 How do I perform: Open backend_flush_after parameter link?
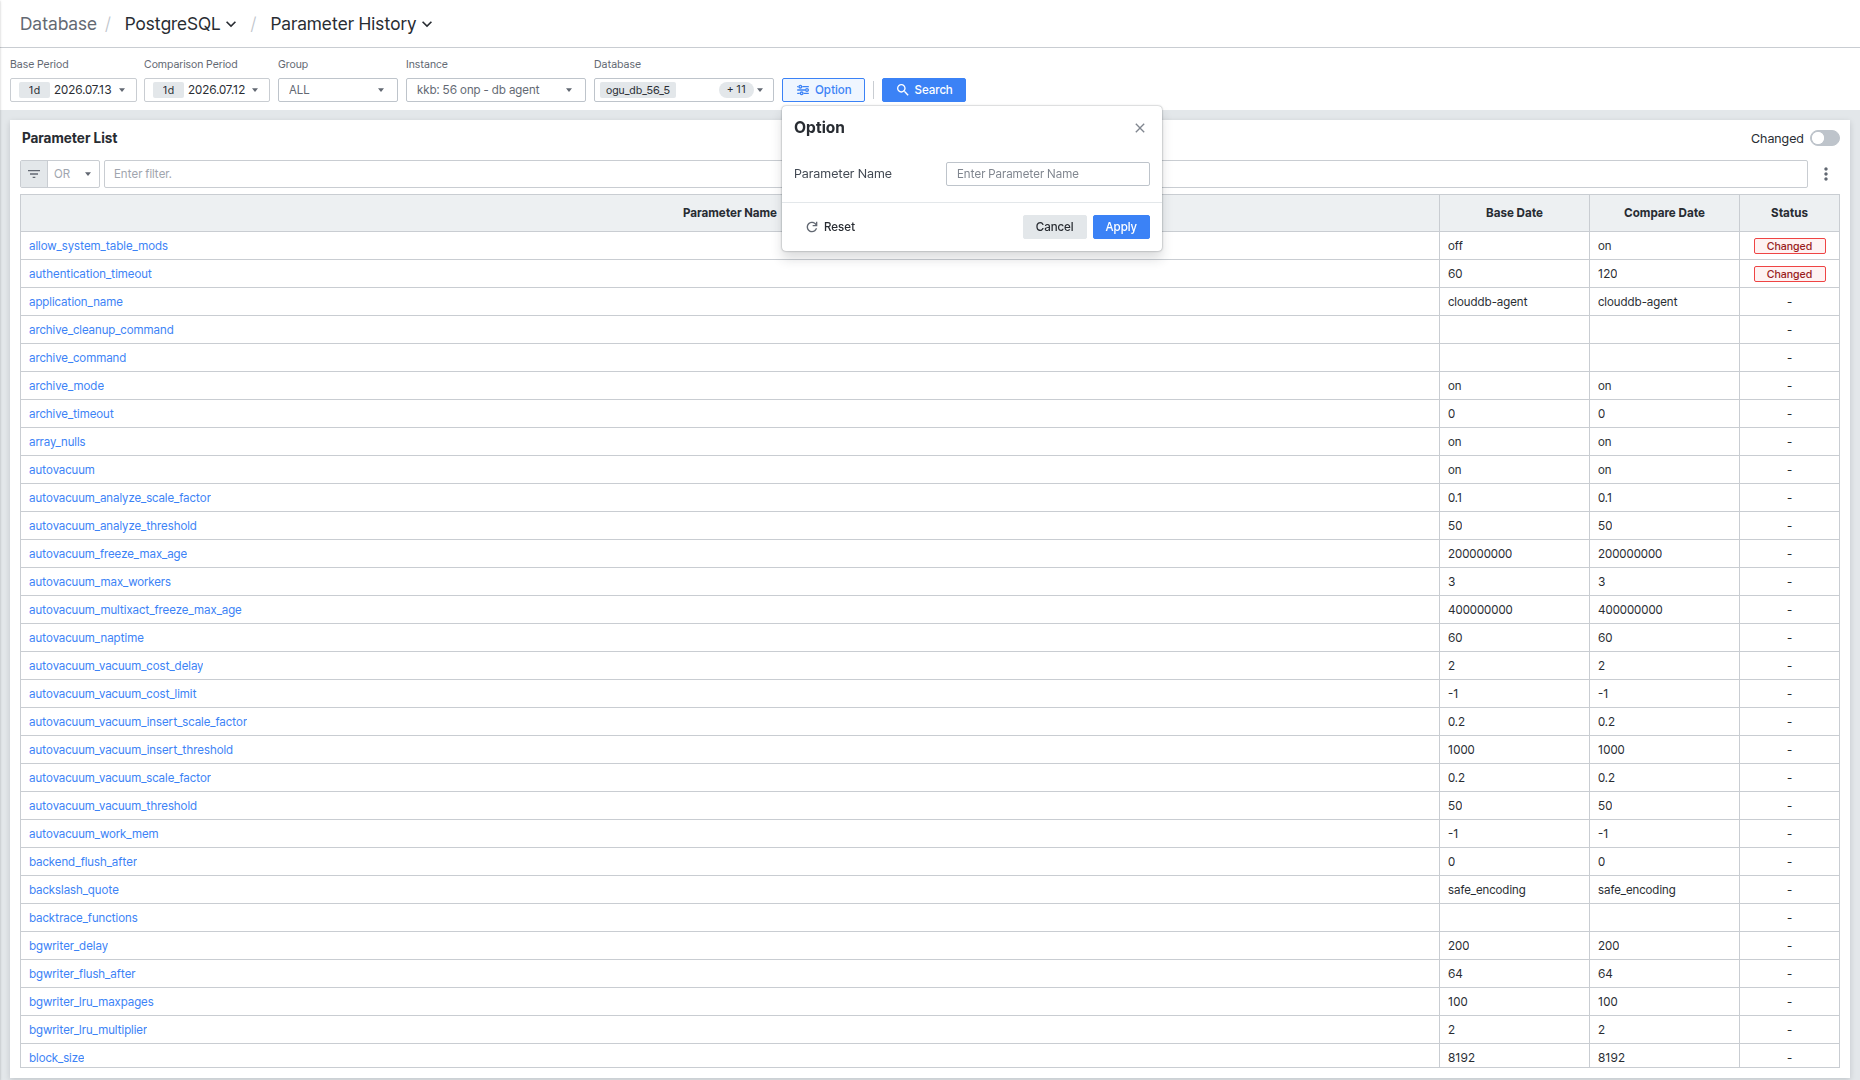click(83, 862)
